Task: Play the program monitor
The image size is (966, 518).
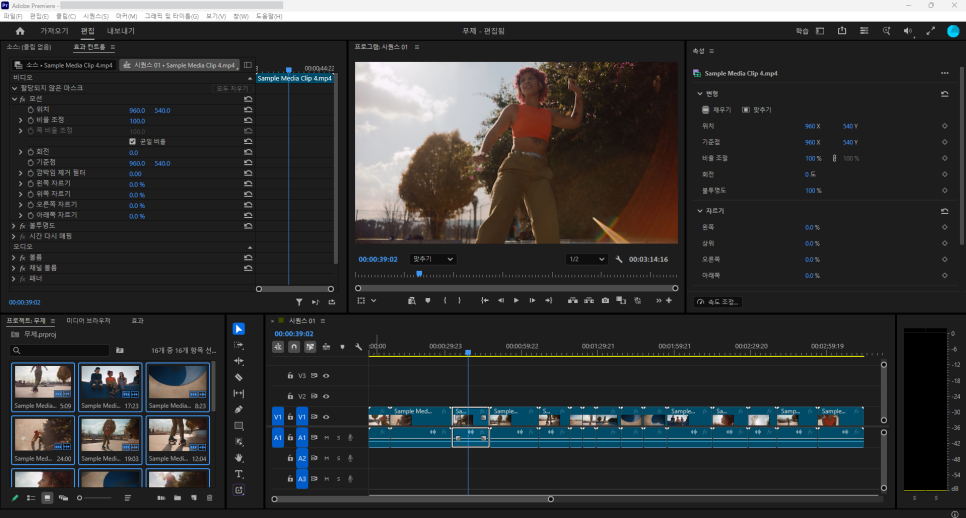Action: (x=516, y=301)
